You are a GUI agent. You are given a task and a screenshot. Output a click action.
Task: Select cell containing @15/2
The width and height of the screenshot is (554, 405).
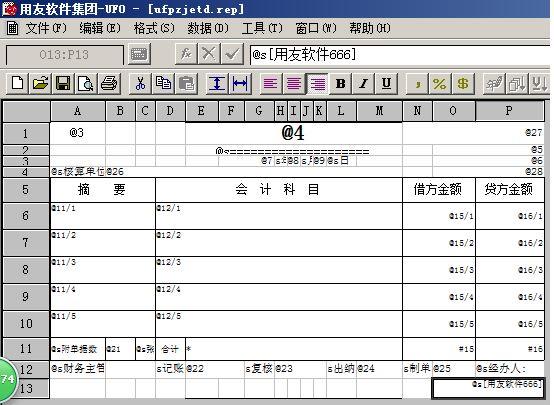point(439,243)
